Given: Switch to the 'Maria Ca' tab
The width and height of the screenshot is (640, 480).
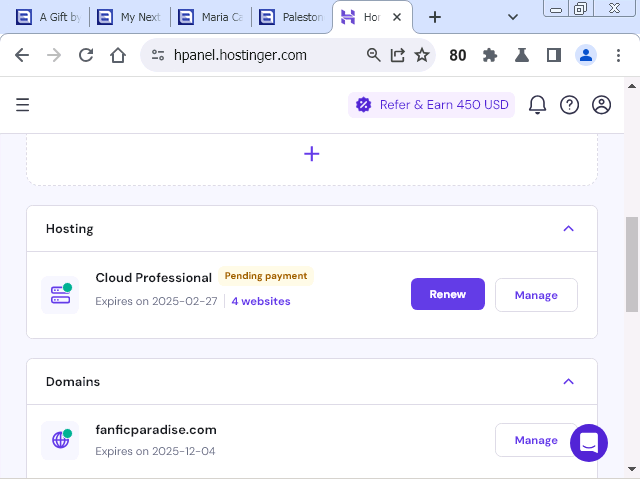Looking at the screenshot, I should [x=210, y=17].
